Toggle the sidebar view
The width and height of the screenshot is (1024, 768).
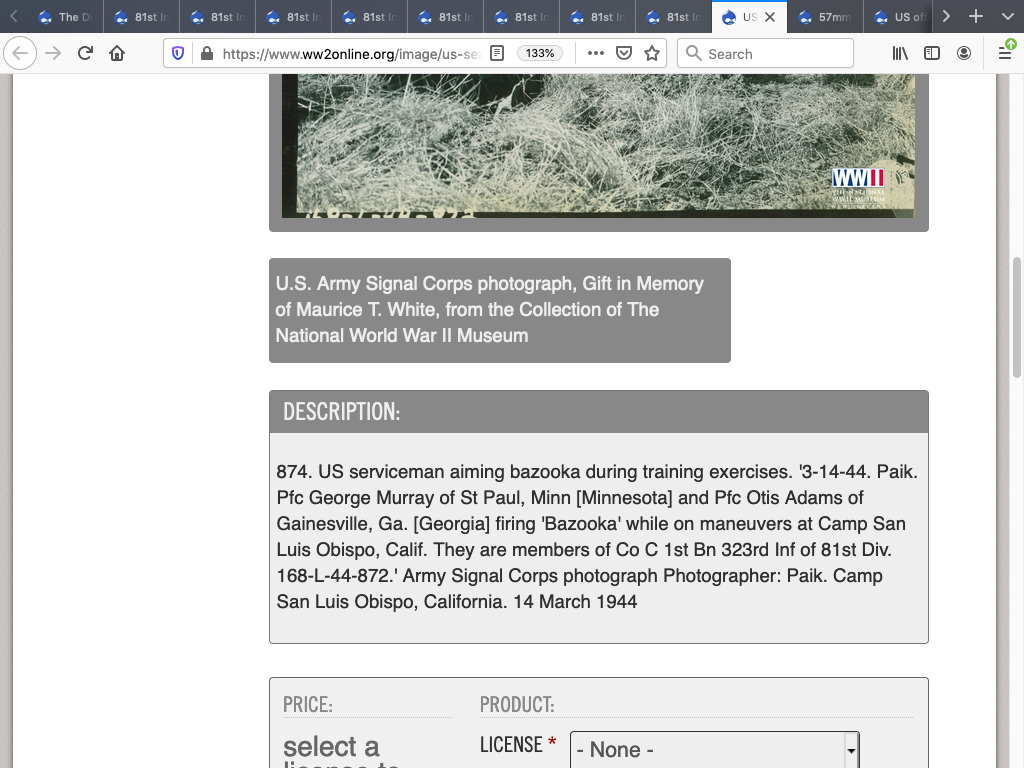[932, 54]
